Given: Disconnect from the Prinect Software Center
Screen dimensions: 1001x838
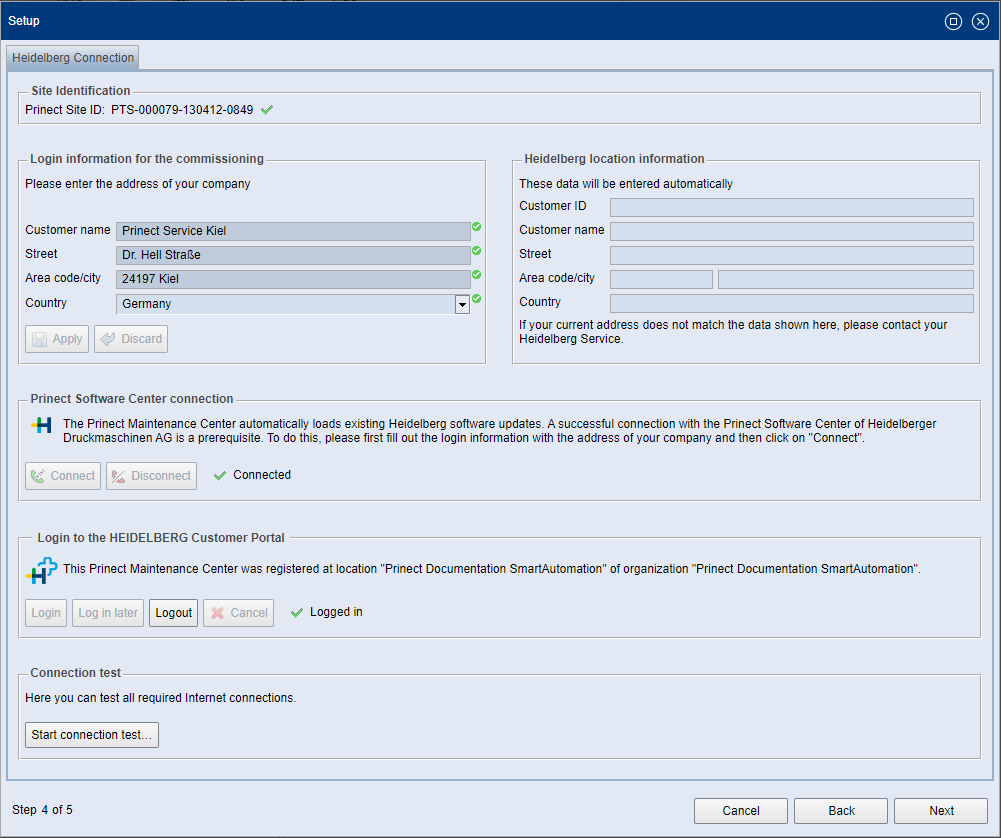Looking at the screenshot, I should [151, 475].
